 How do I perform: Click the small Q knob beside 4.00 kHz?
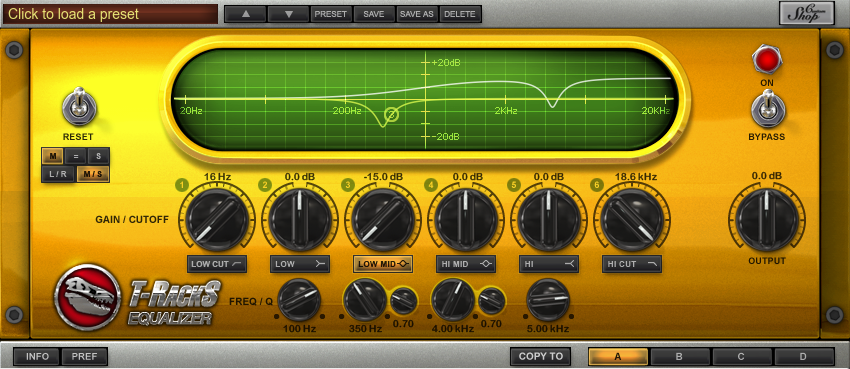coord(492,301)
